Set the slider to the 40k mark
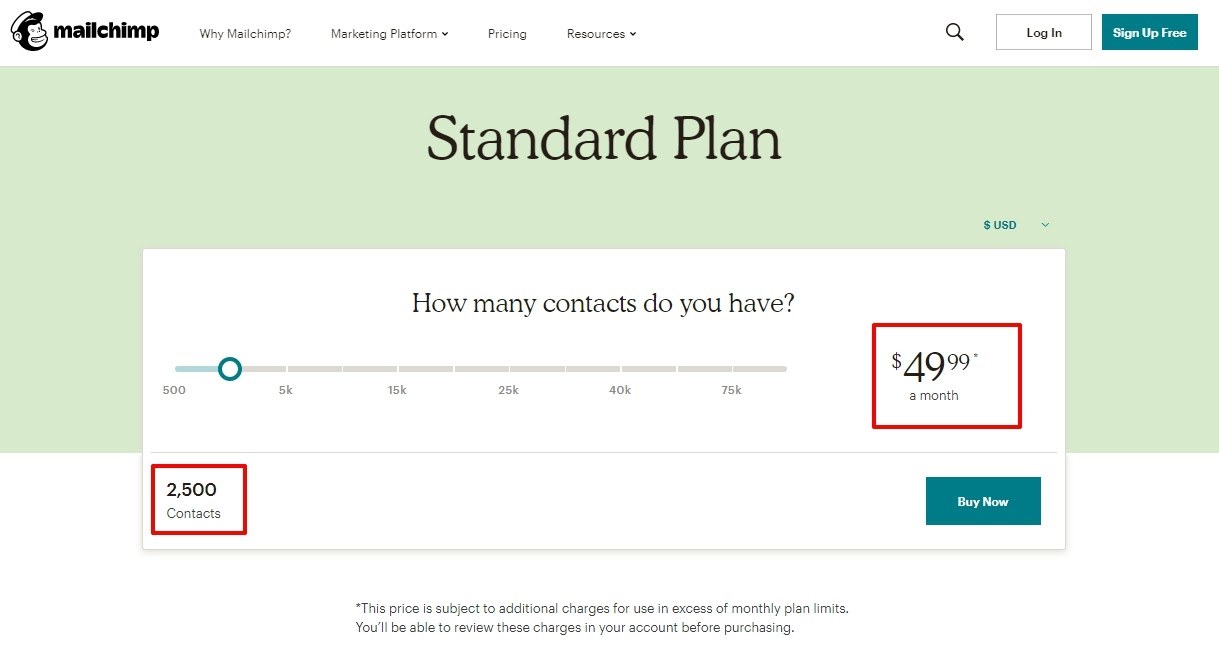 (x=621, y=369)
